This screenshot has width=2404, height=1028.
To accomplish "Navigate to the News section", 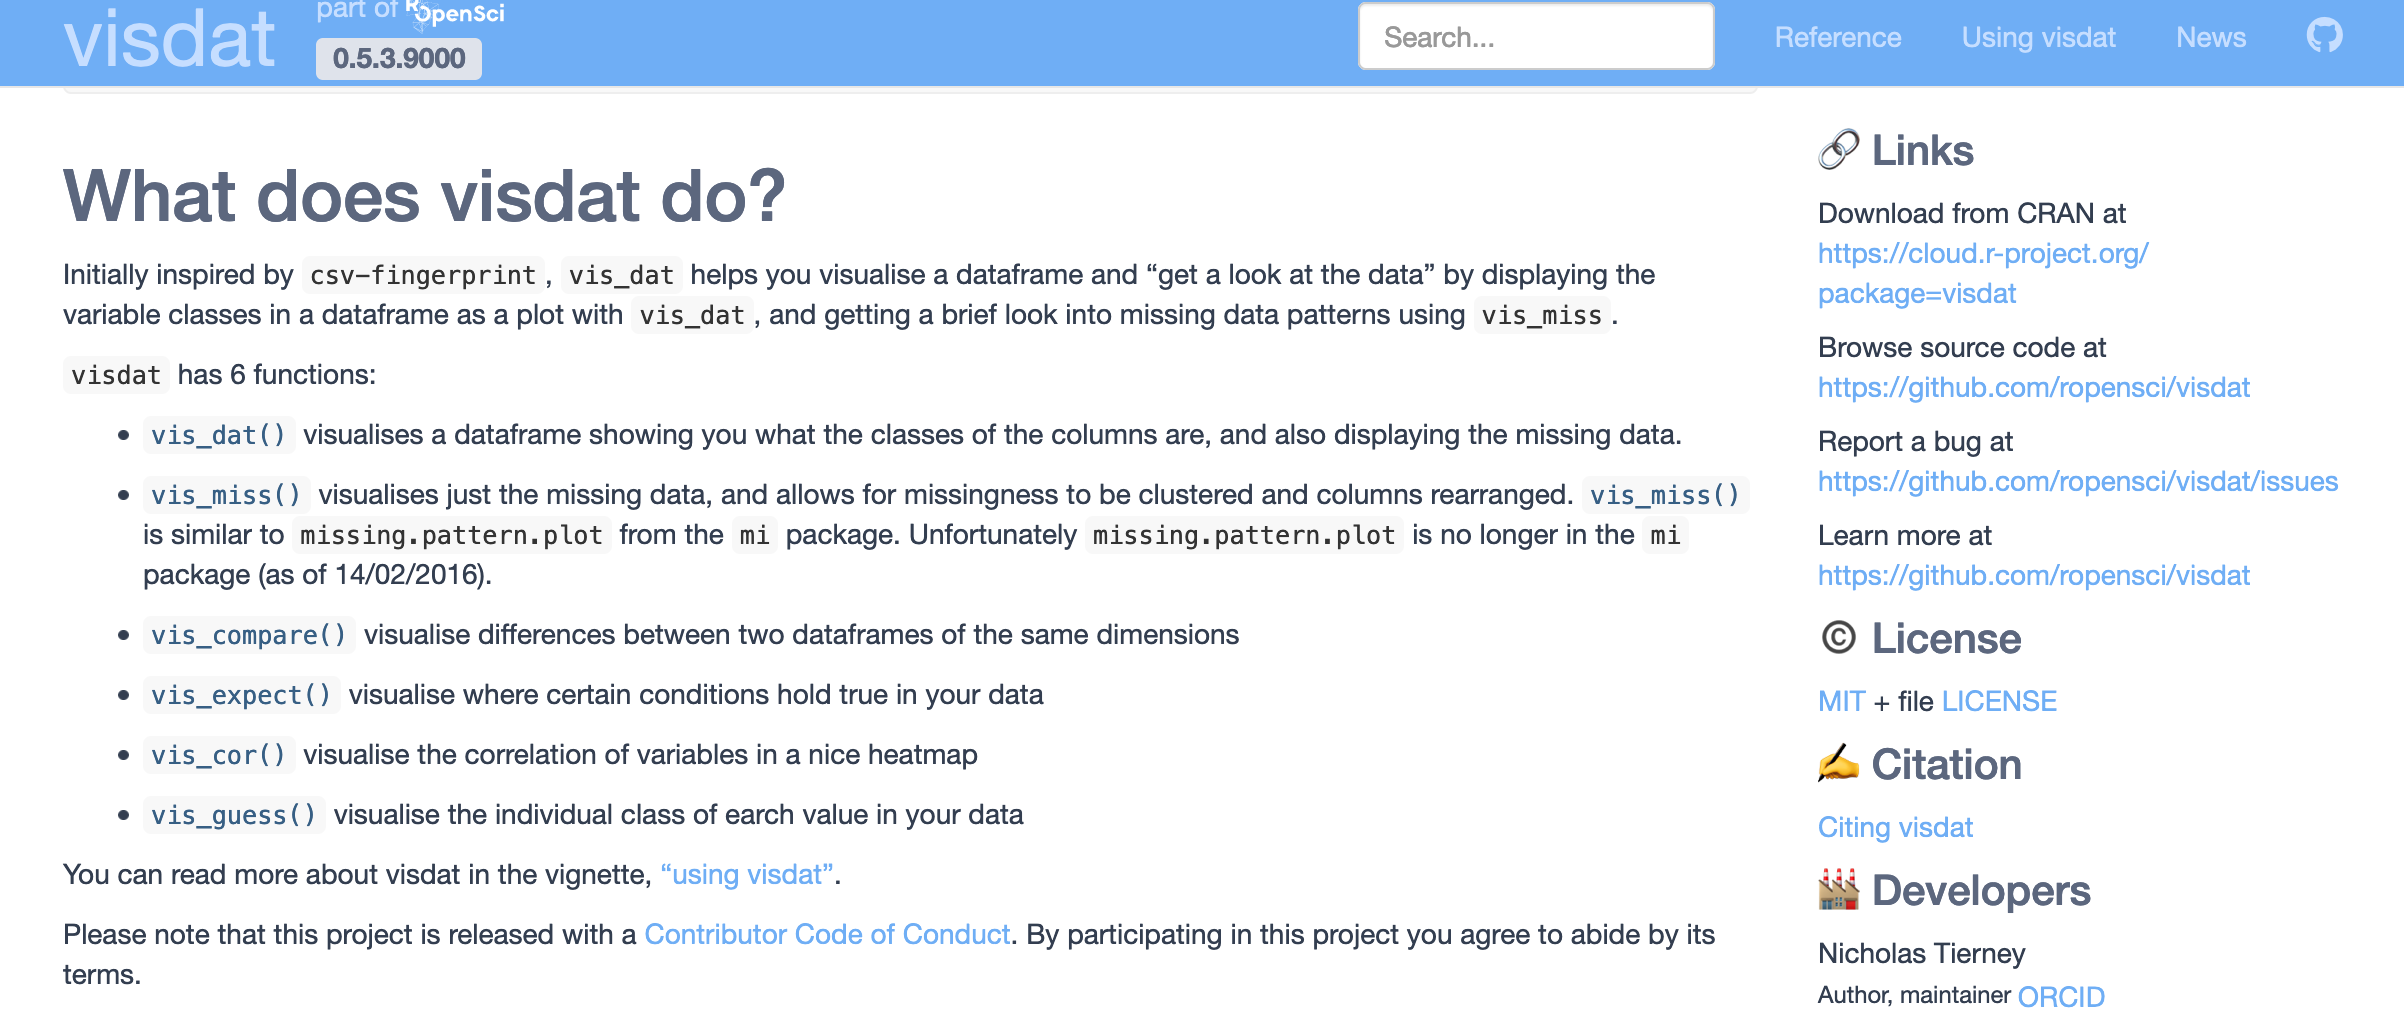I will pos(2211,37).
